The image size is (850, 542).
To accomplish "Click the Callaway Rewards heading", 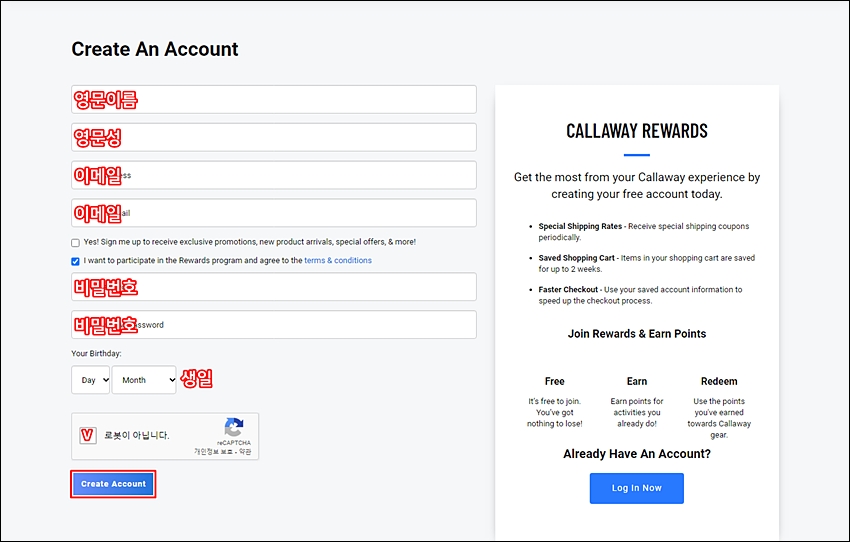I will (x=636, y=131).
